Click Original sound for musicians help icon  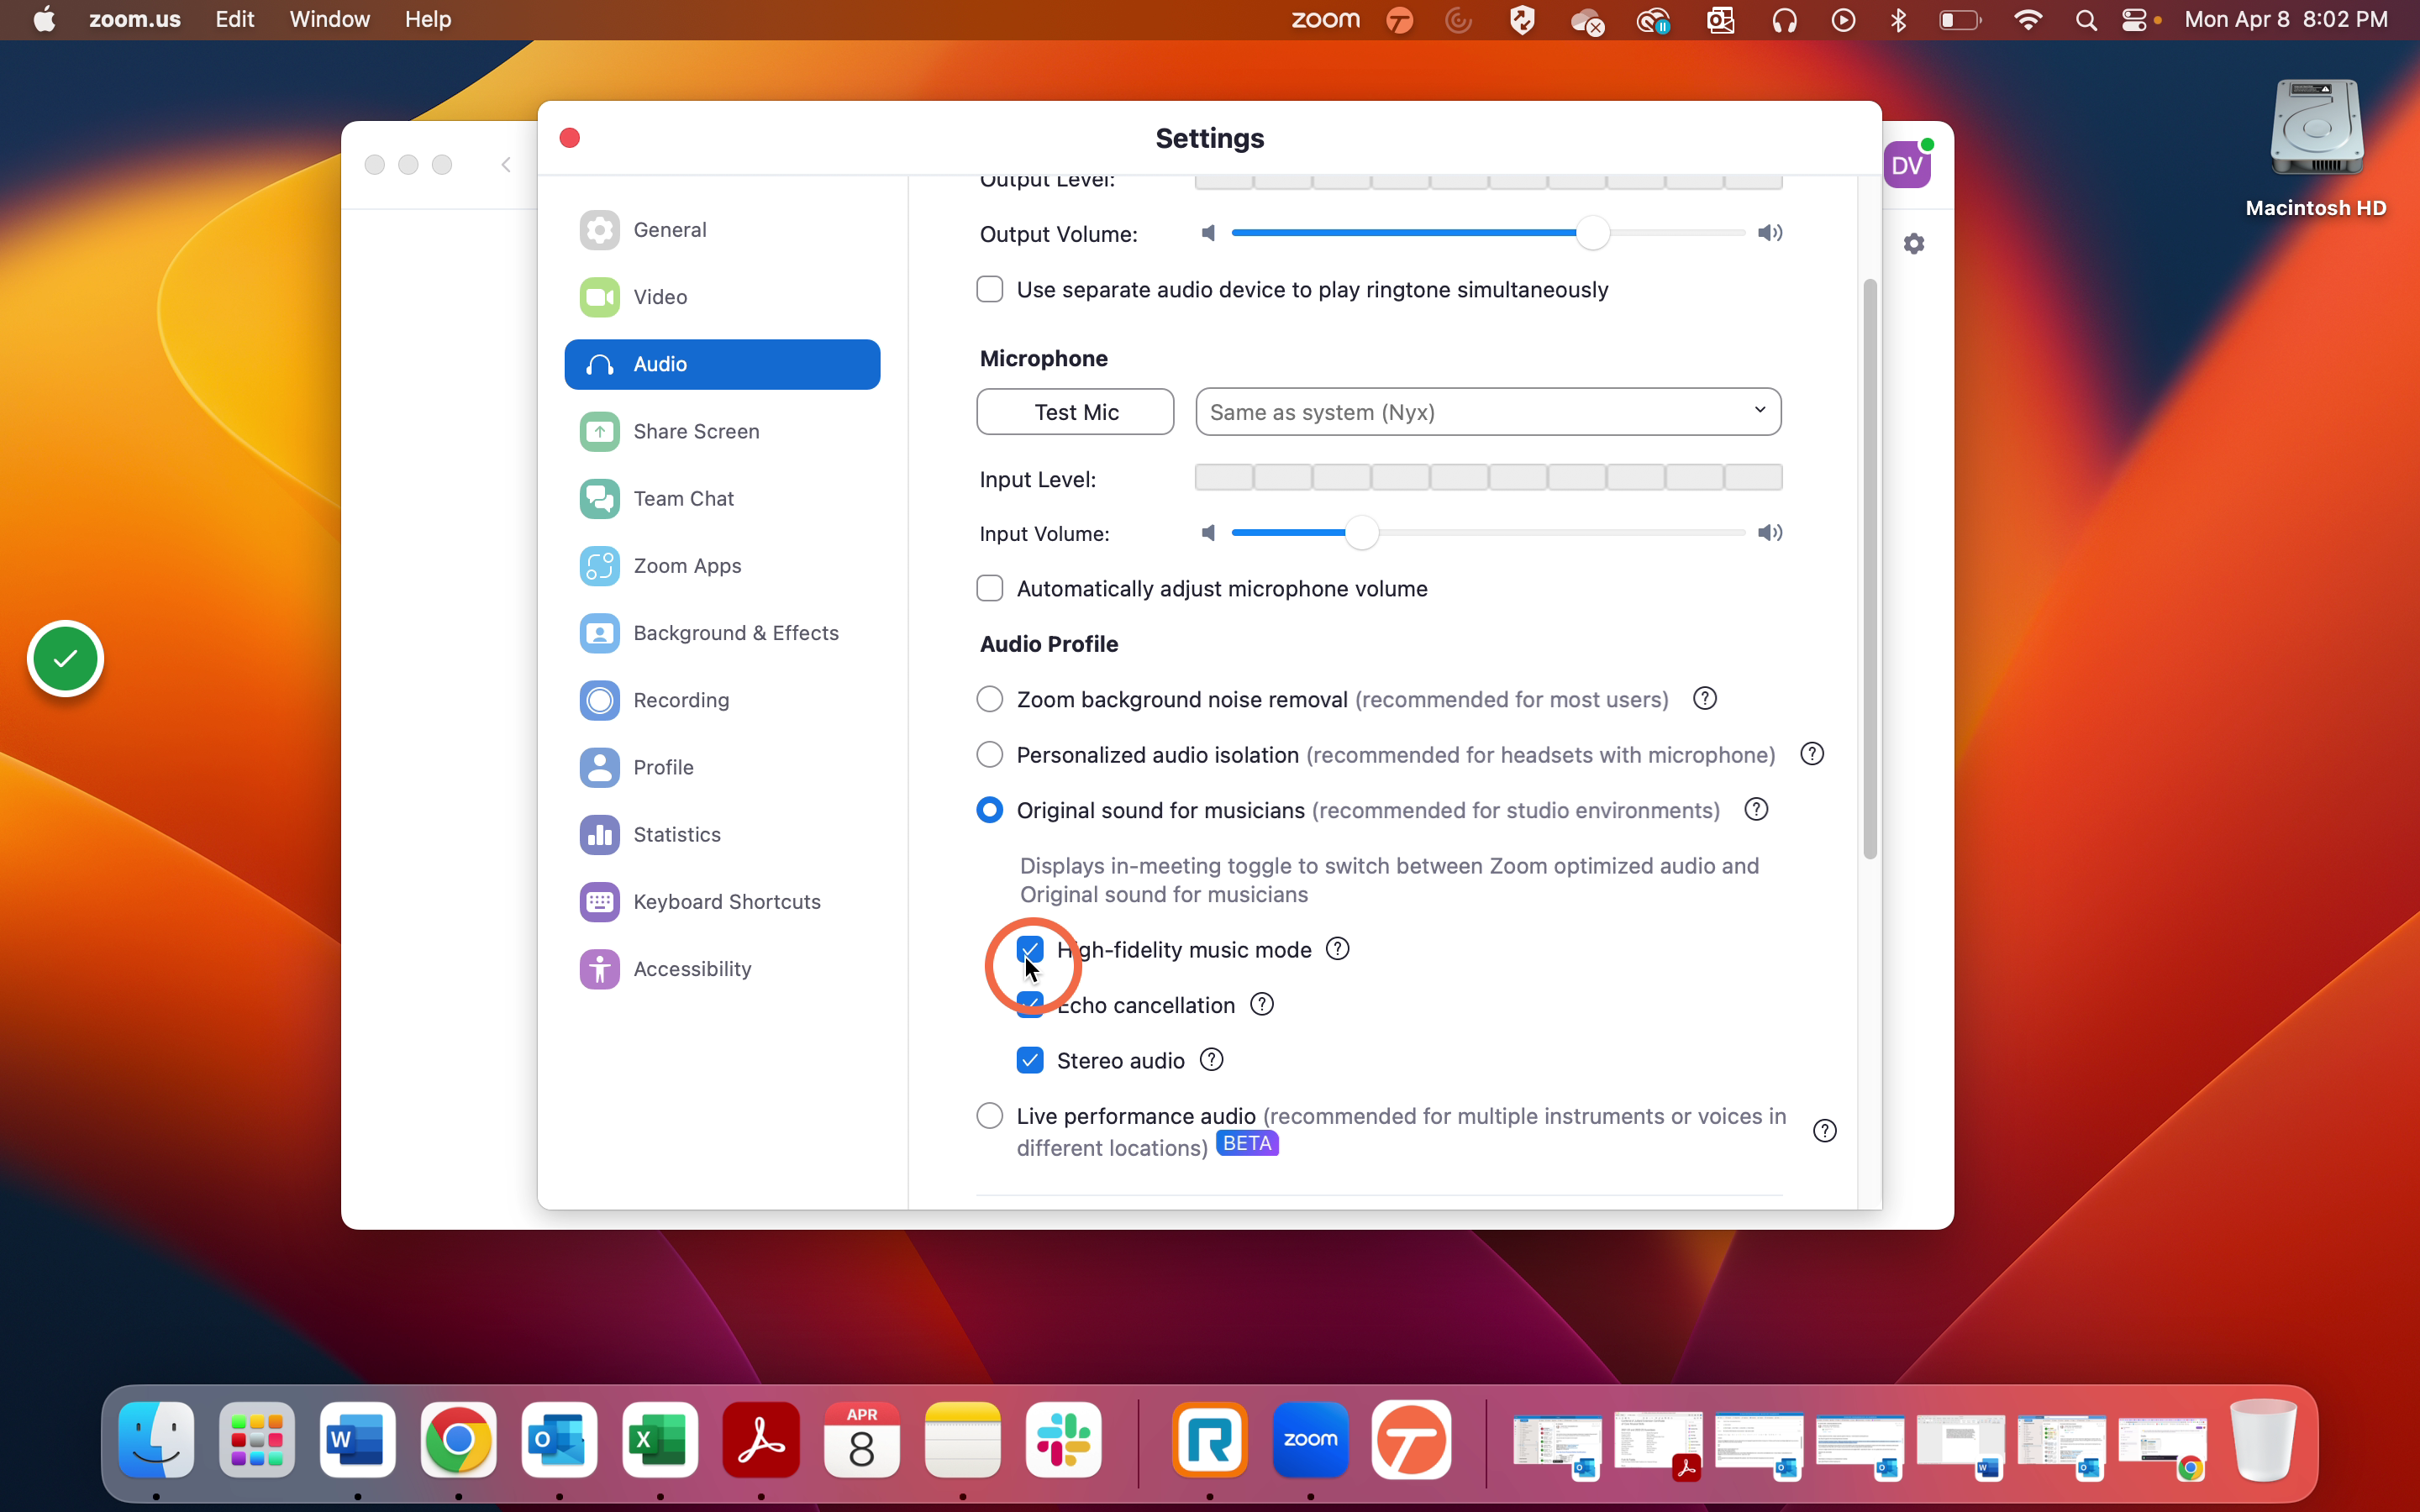(x=1756, y=809)
